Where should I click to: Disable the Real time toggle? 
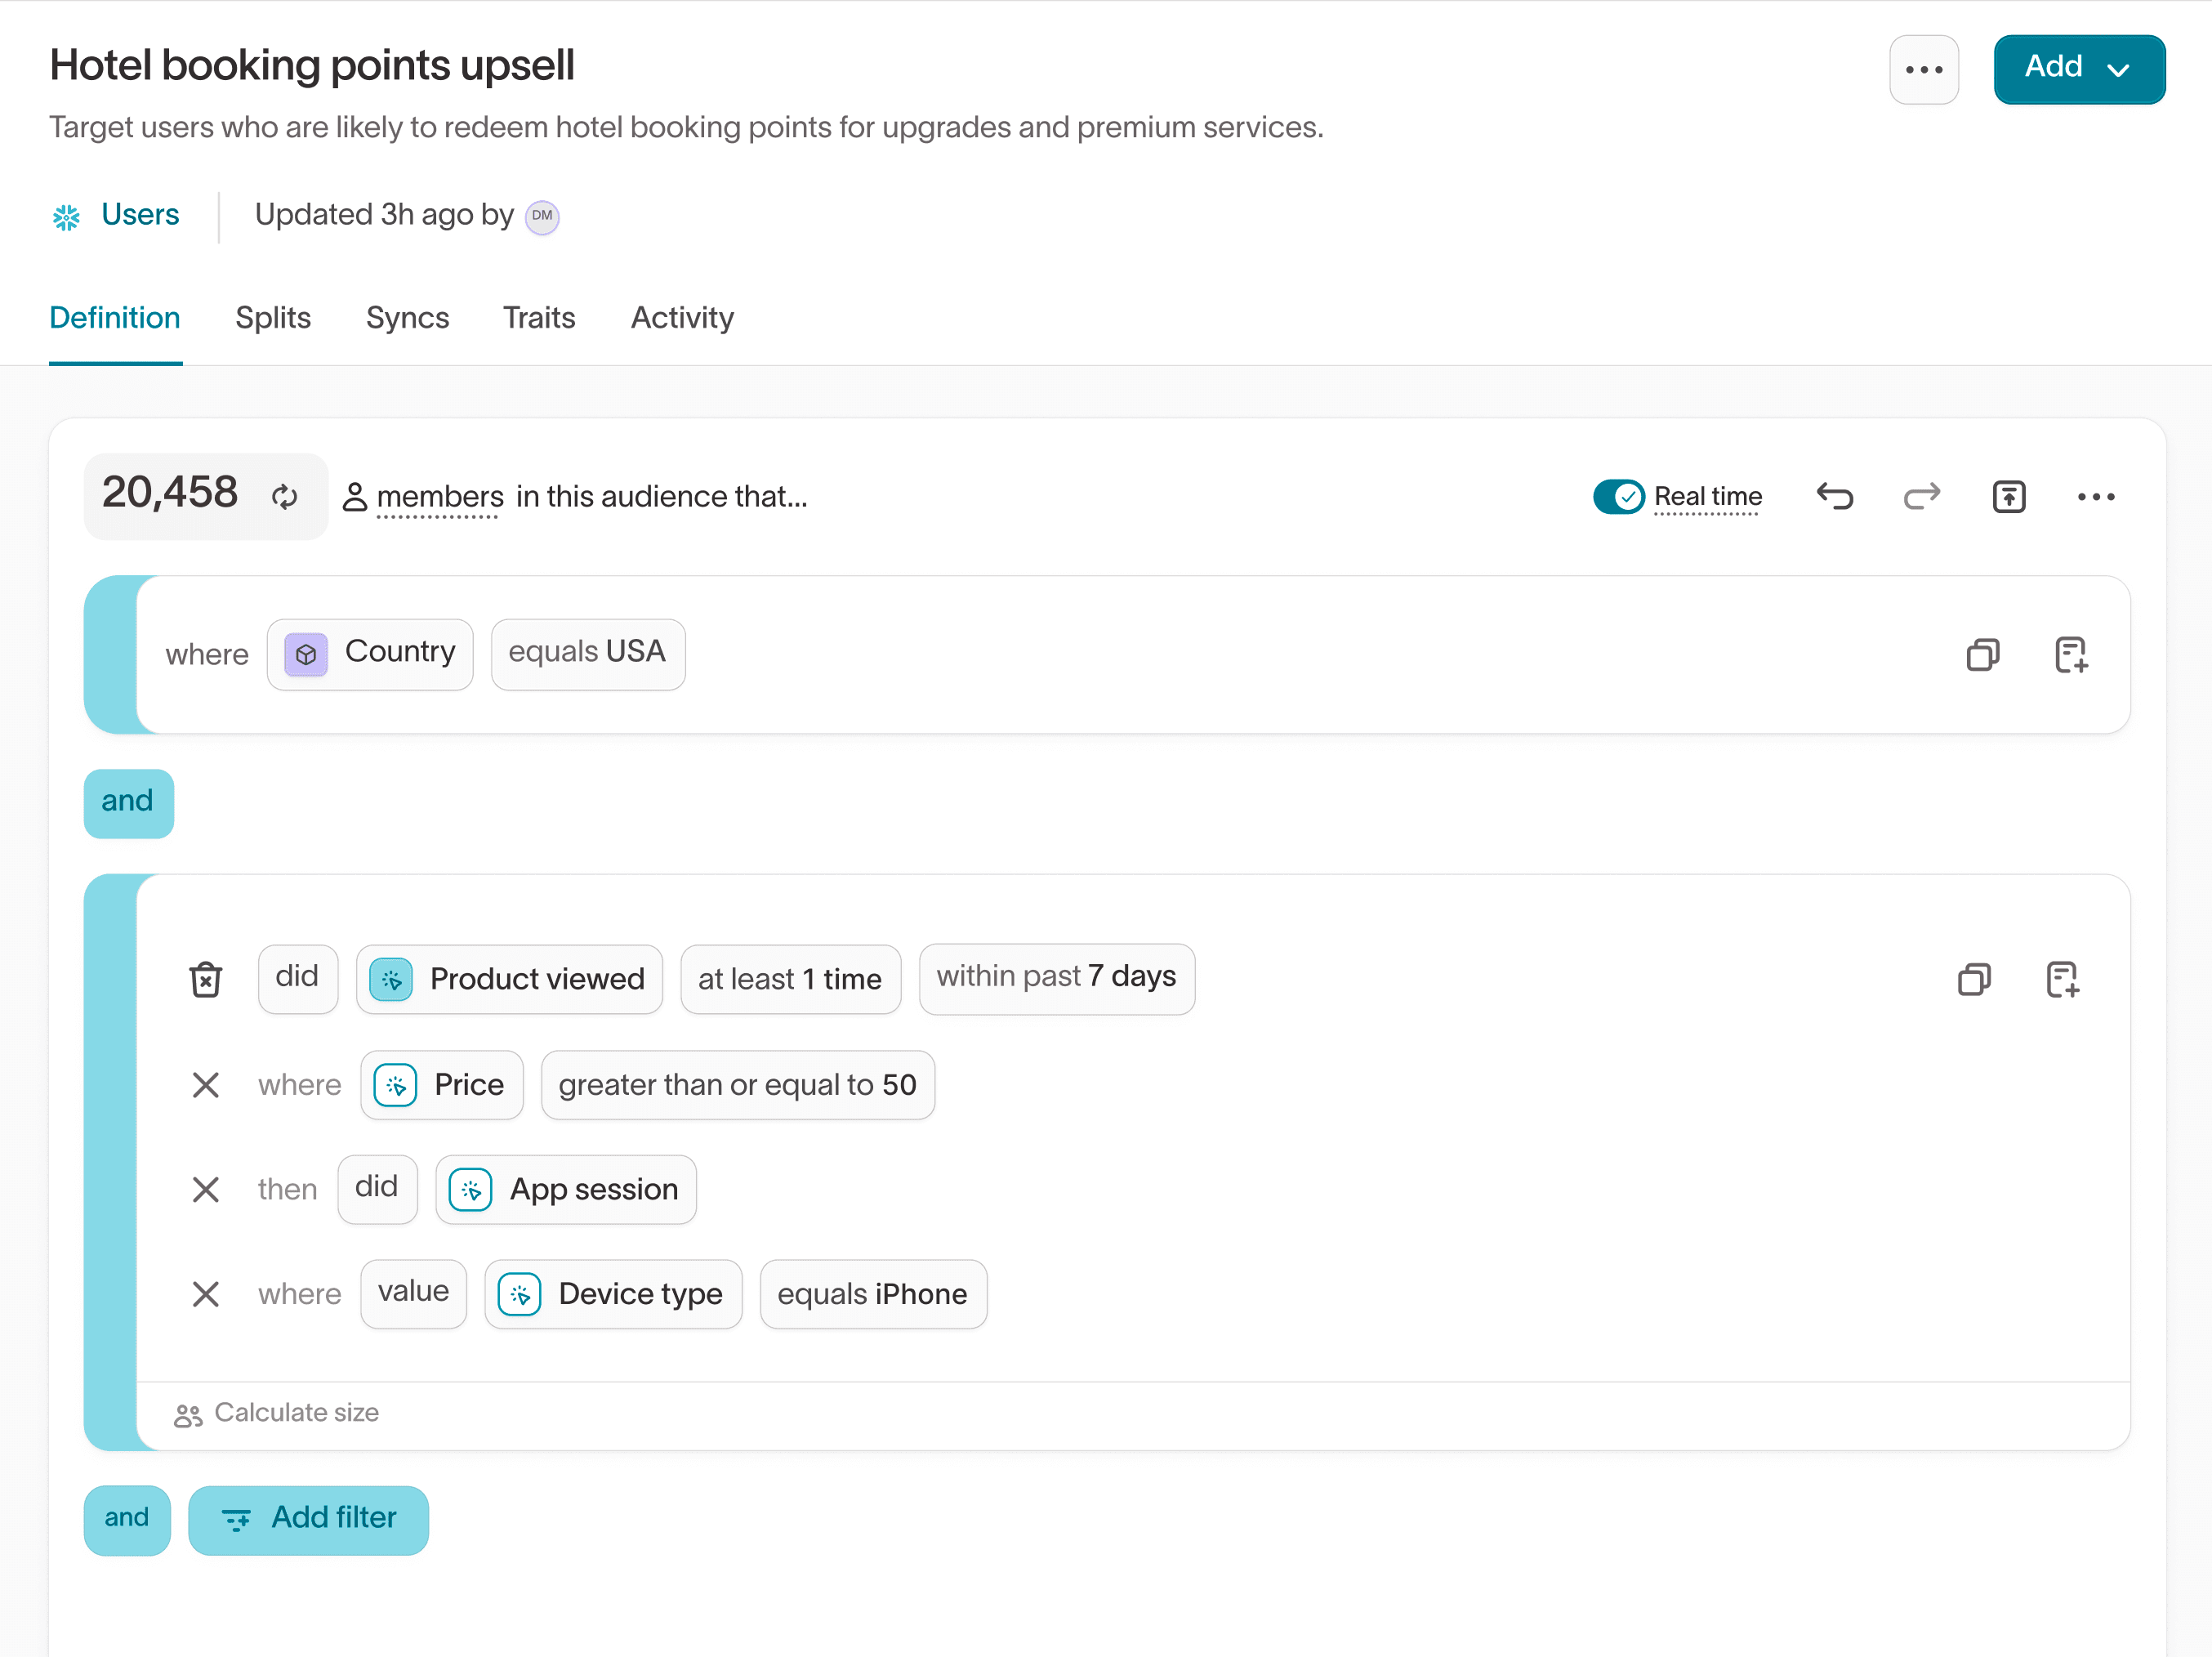point(1618,496)
